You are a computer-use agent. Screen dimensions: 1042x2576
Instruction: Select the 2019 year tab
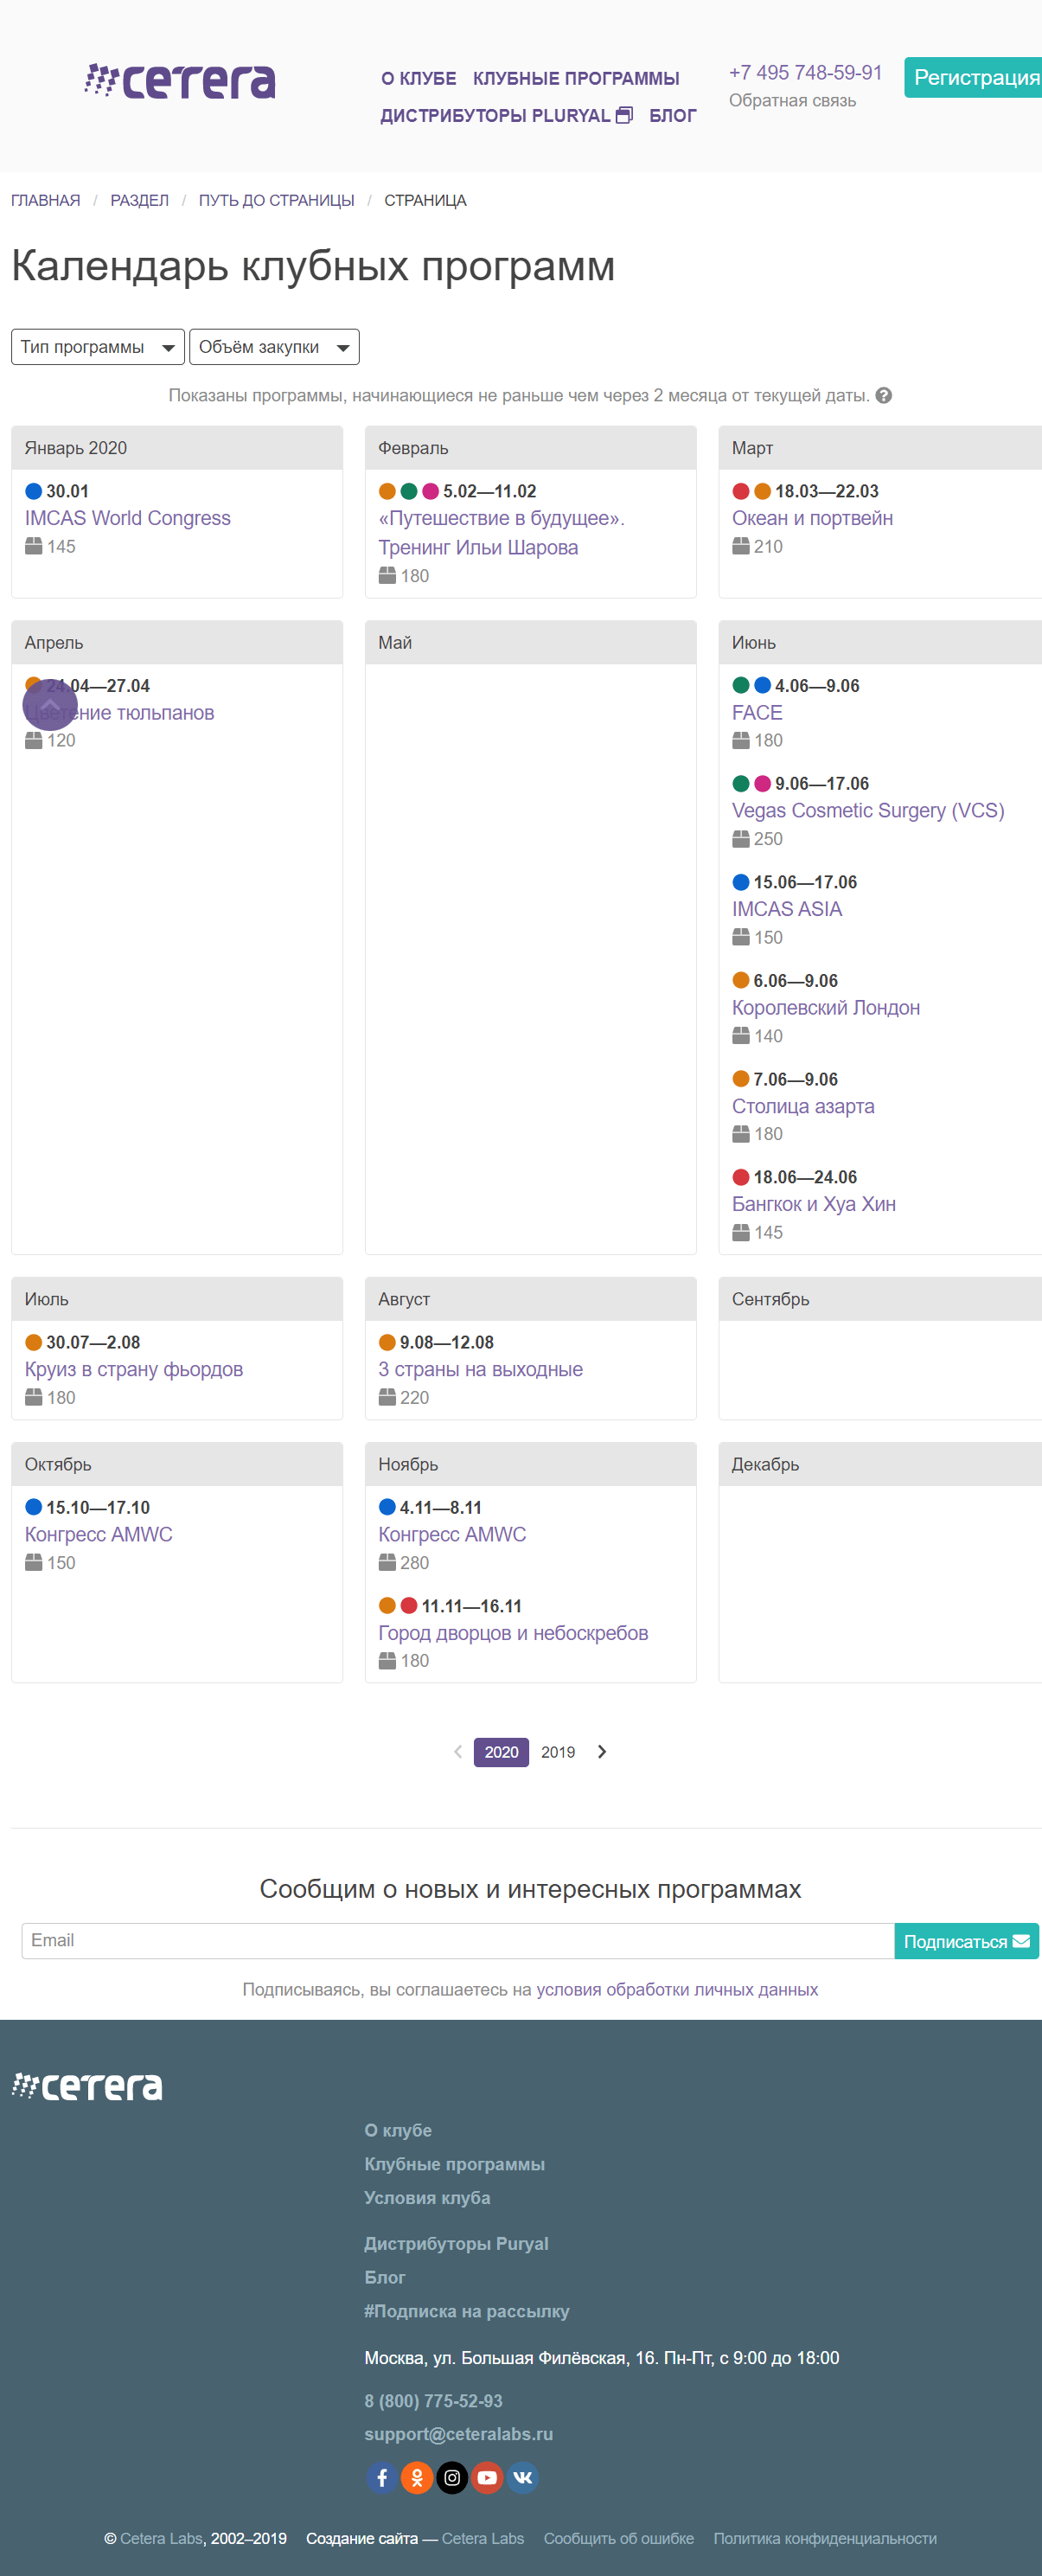(x=557, y=1752)
